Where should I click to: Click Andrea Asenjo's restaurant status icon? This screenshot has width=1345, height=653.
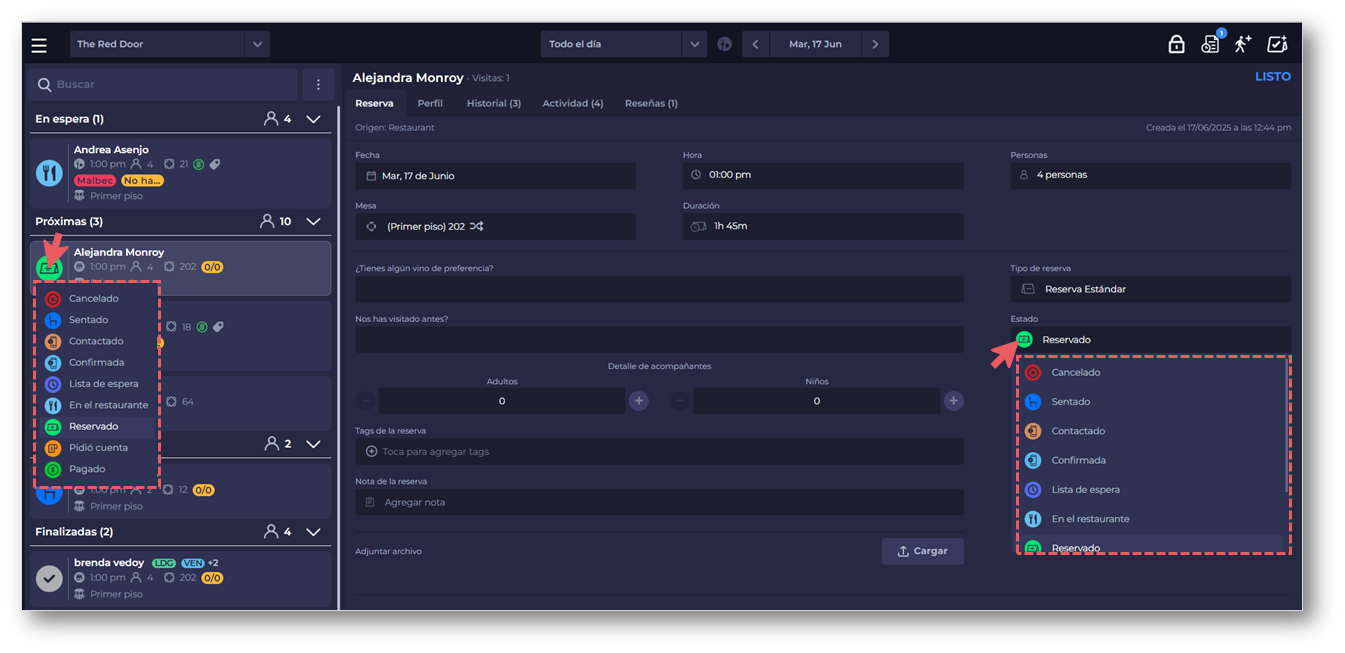coord(49,172)
